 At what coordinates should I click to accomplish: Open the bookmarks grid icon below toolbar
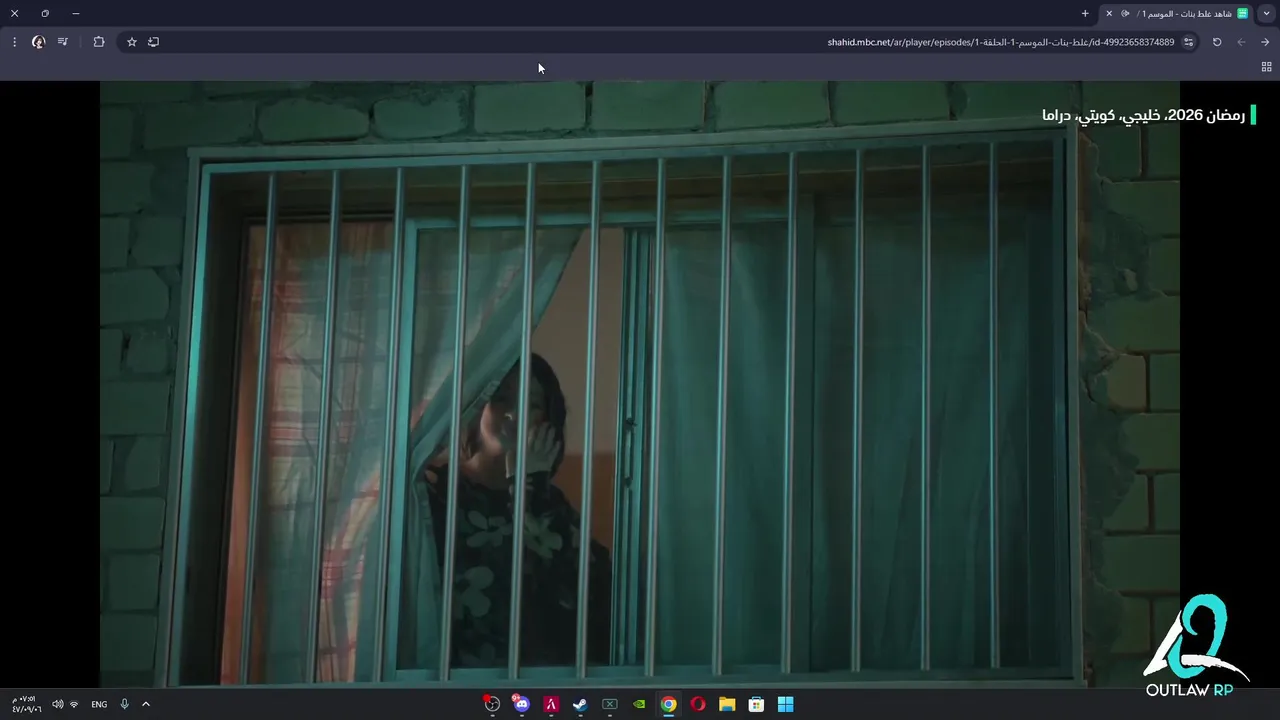[1266, 67]
